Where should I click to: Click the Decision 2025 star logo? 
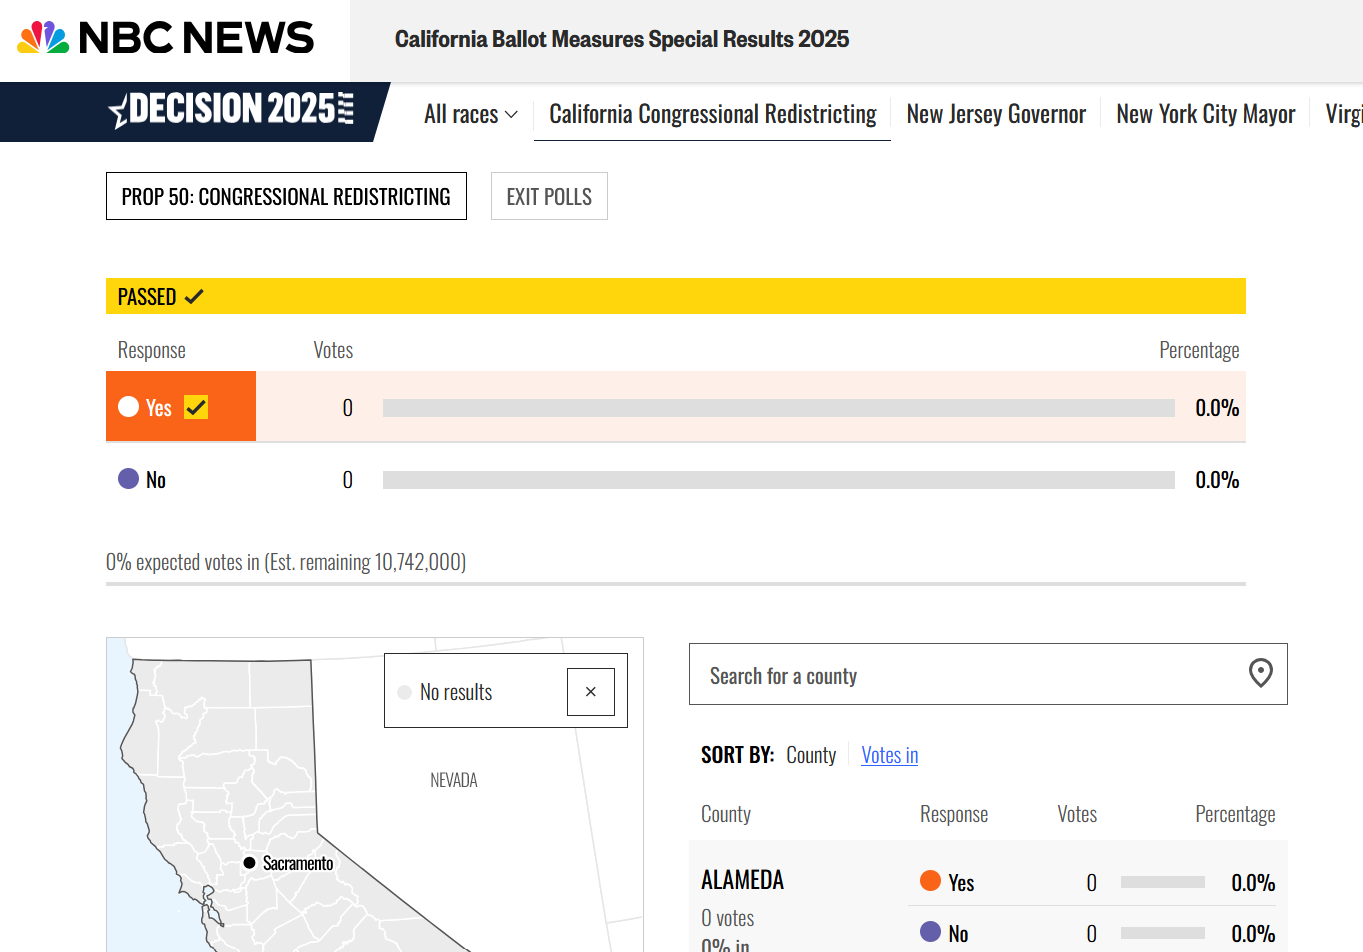[120, 110]
